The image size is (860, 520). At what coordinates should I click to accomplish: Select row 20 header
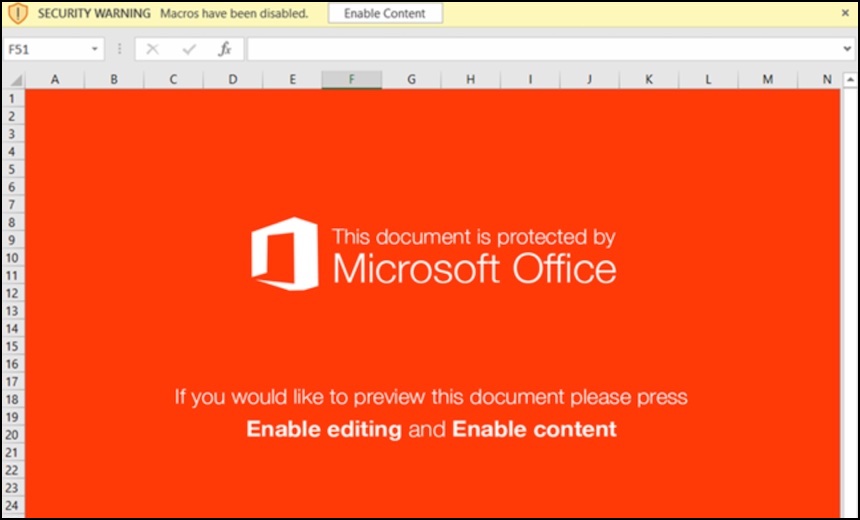[12, 434]
